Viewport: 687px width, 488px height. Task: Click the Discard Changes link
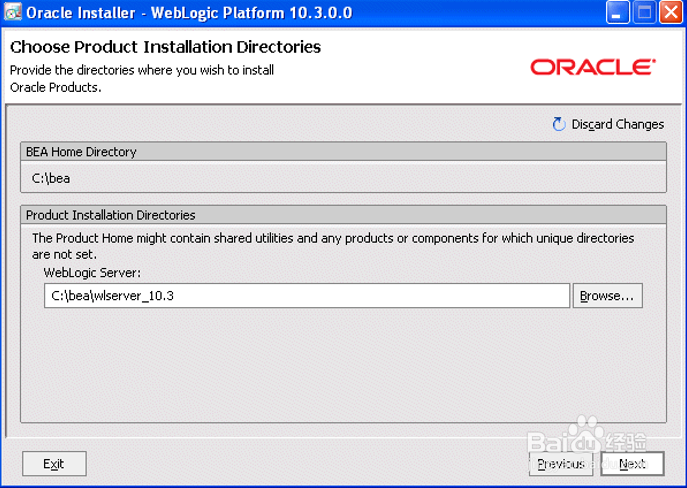click(x=618, y=124)
